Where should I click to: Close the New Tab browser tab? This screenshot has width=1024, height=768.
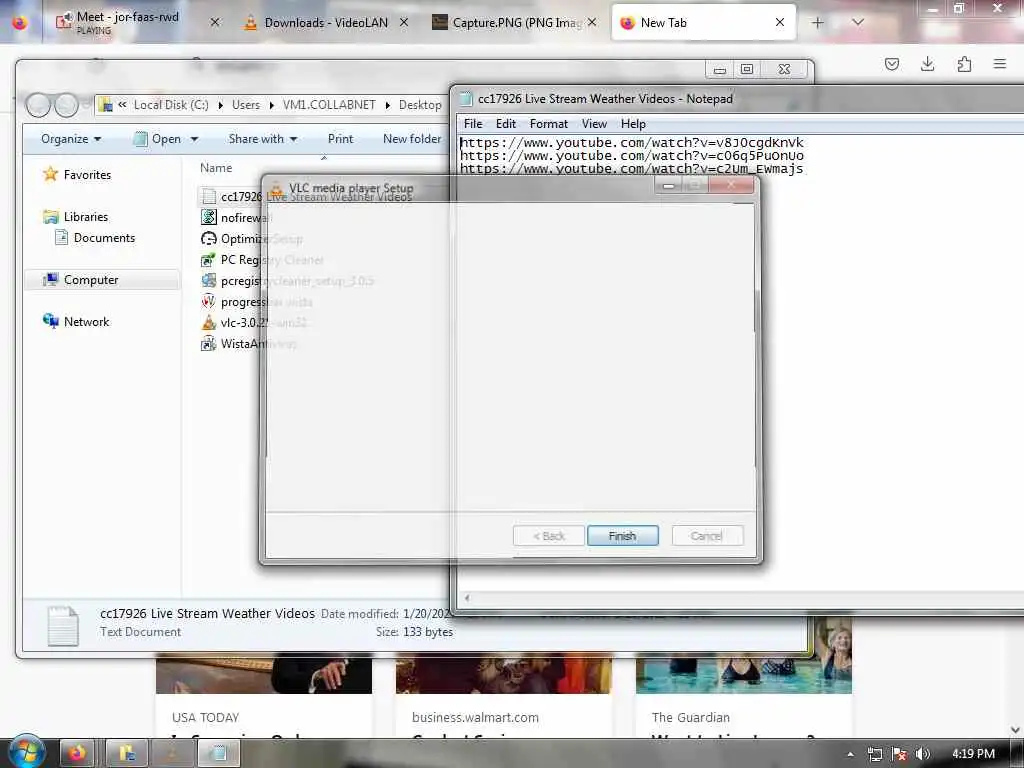point(780,23)
